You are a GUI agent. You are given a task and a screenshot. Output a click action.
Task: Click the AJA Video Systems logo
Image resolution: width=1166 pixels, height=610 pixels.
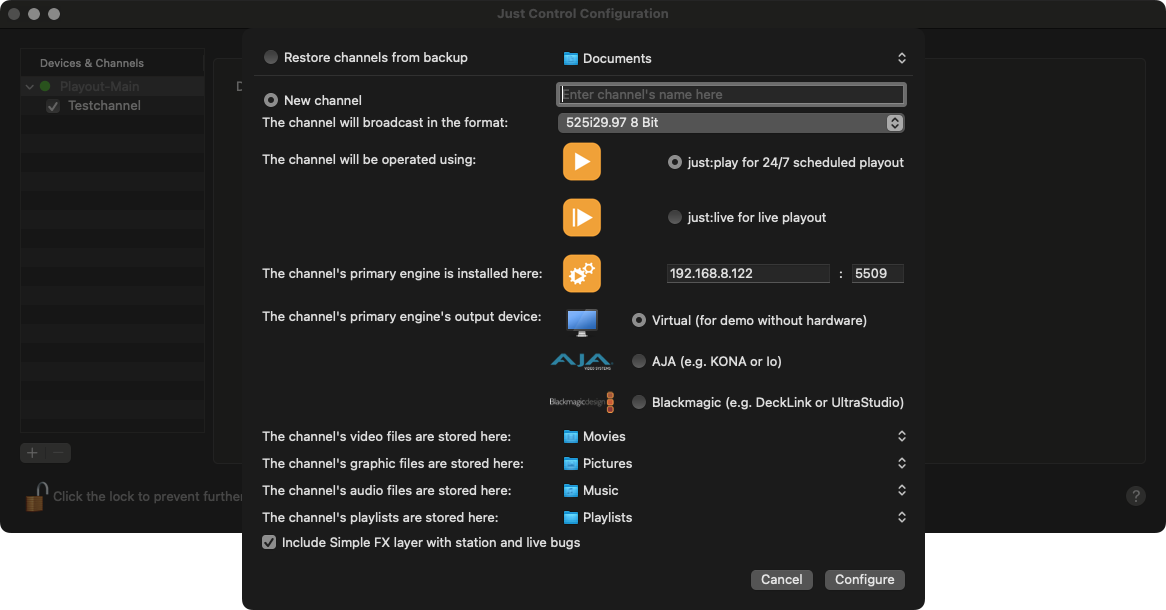point(582,362)
